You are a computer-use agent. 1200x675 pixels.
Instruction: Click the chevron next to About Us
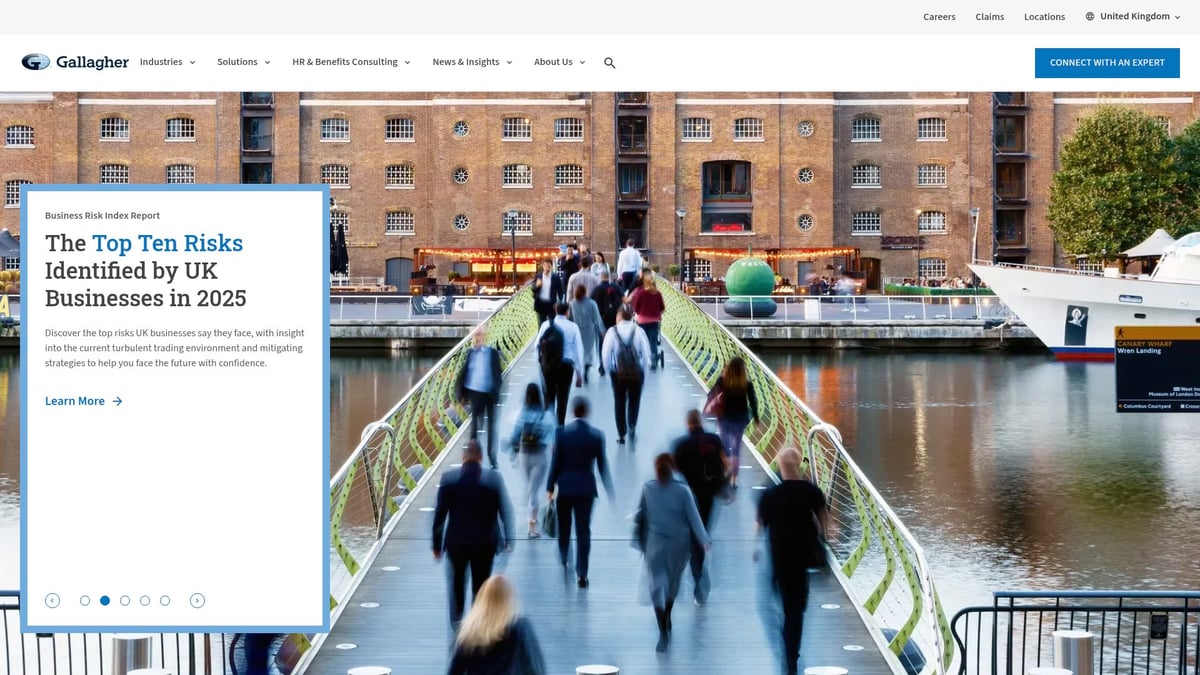[x=583, y=62]
